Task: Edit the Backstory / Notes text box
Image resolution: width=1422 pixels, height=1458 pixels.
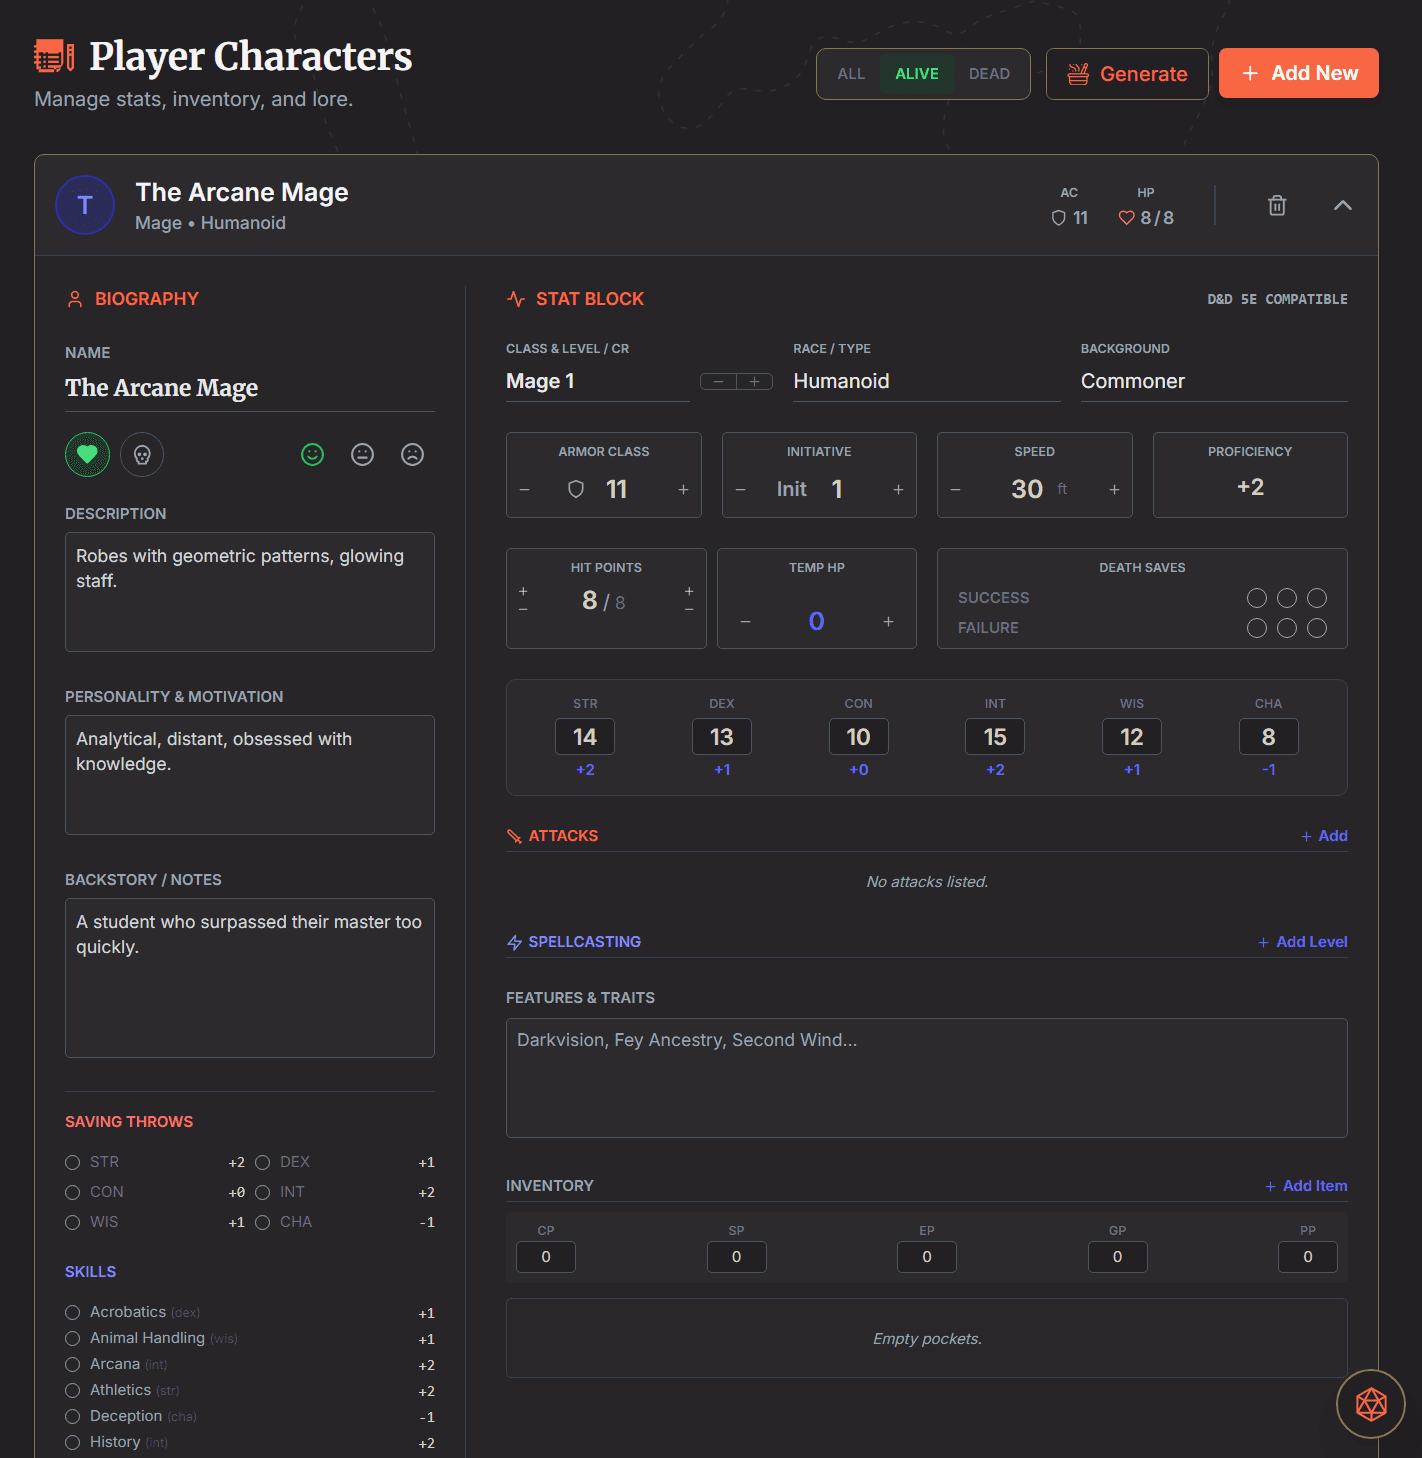Action: [x=250, y=978]
